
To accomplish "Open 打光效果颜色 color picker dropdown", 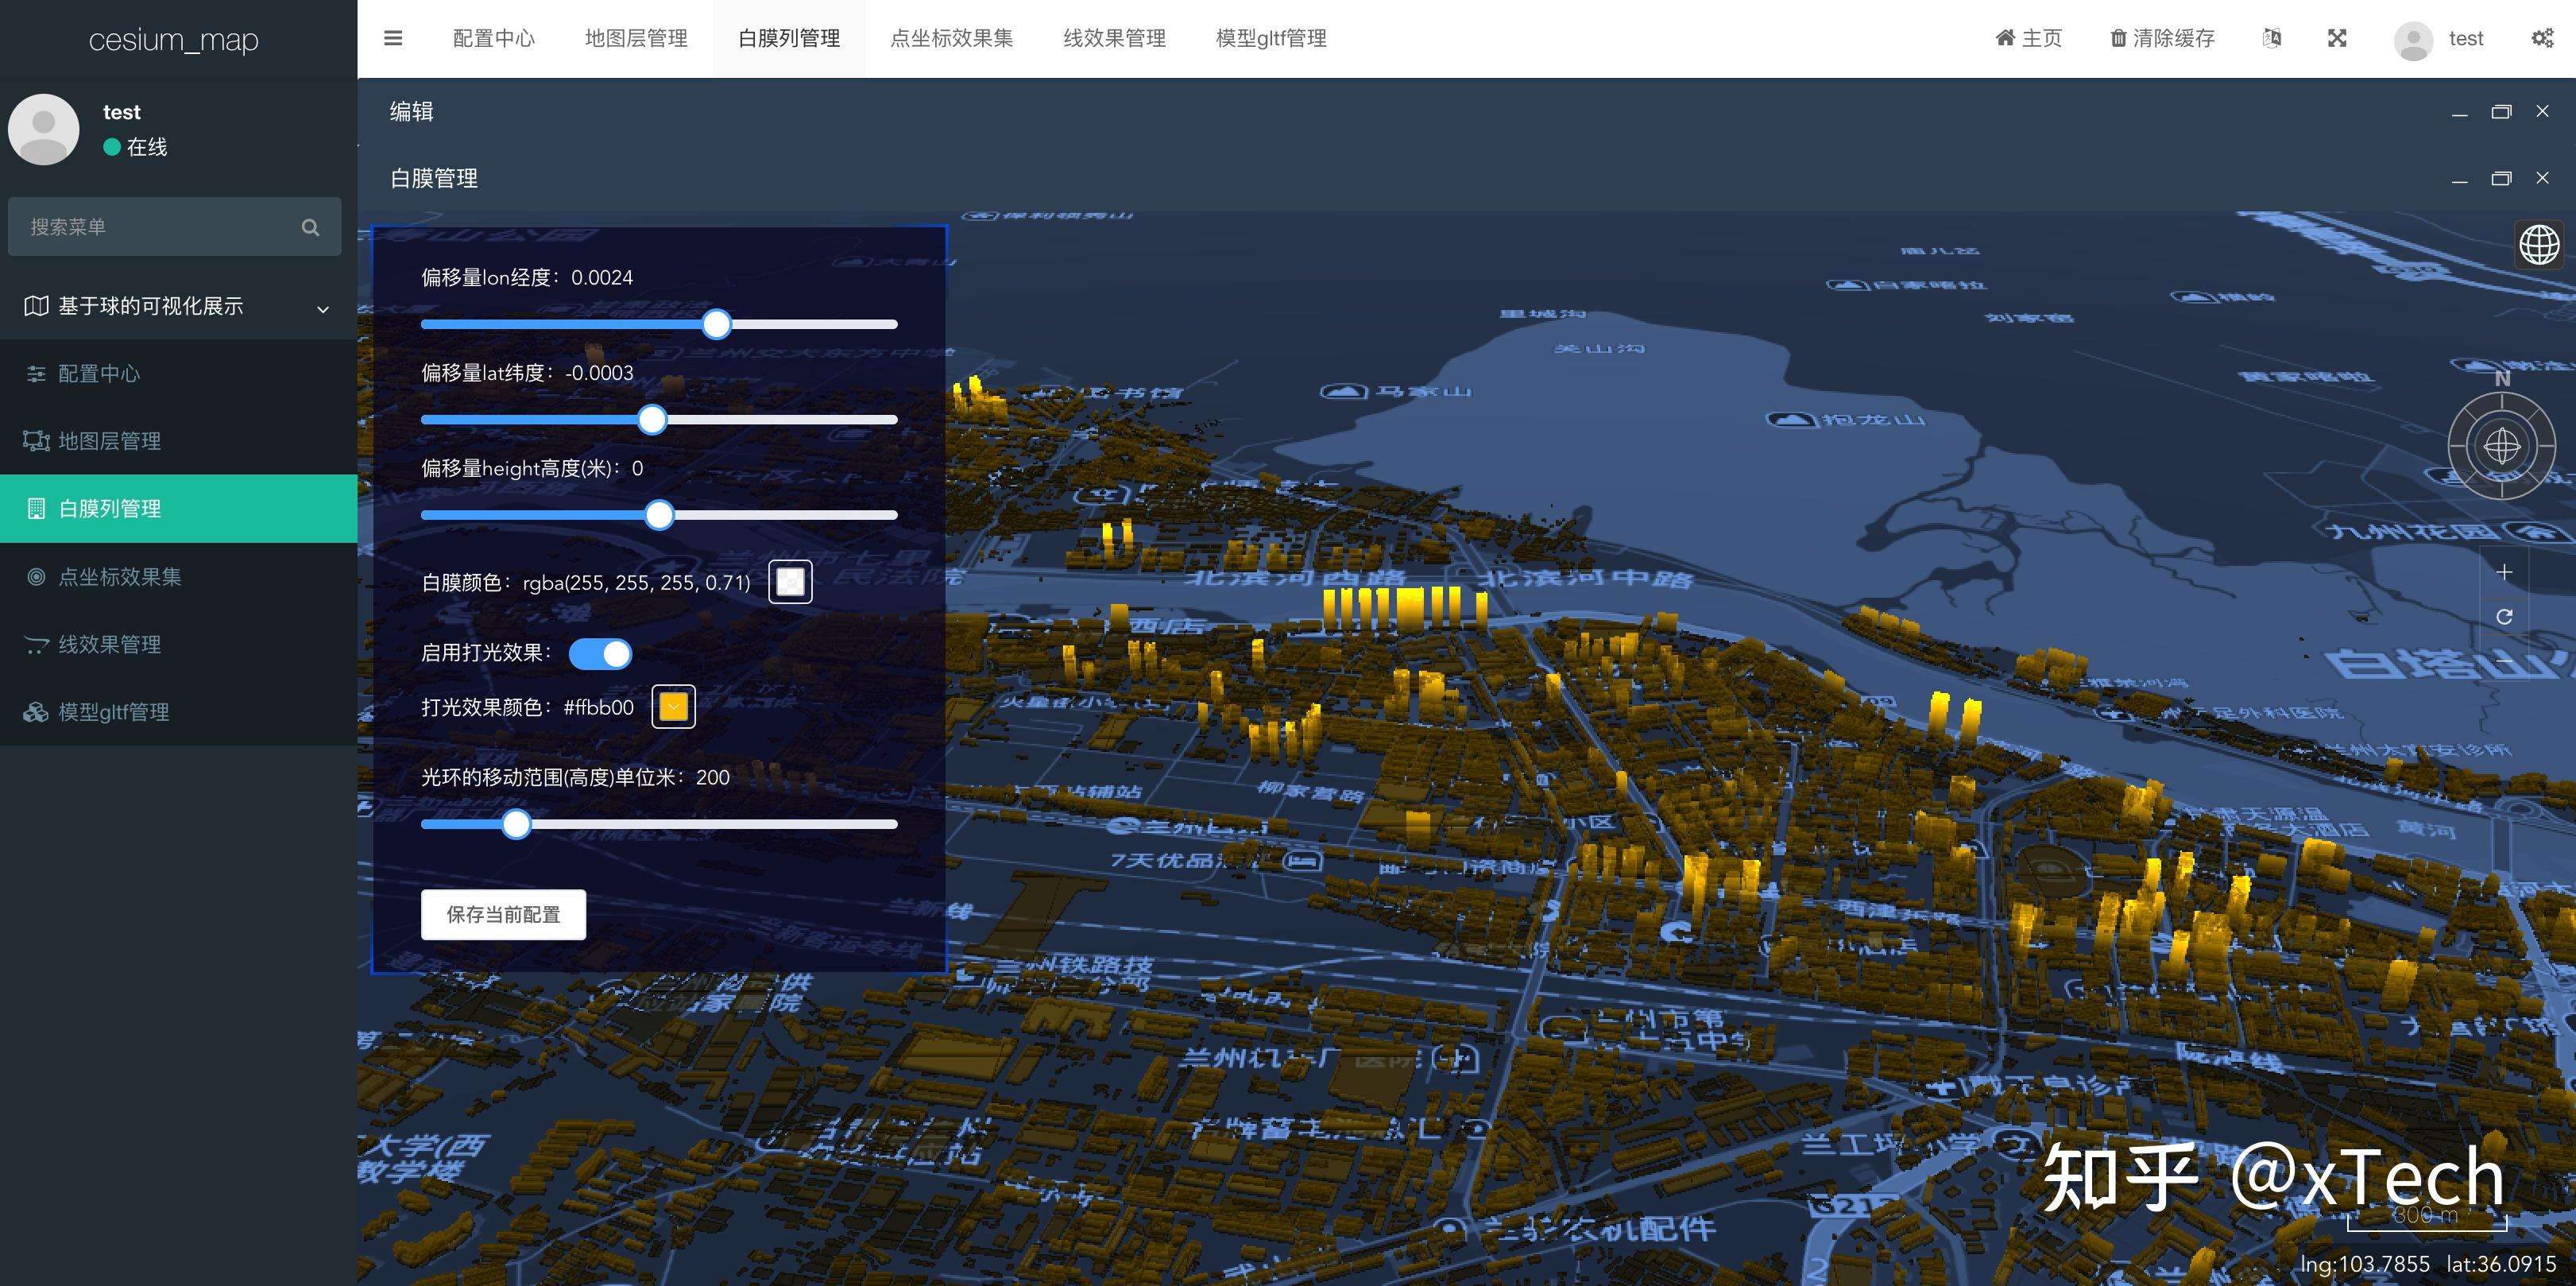I will click(673, 707).
